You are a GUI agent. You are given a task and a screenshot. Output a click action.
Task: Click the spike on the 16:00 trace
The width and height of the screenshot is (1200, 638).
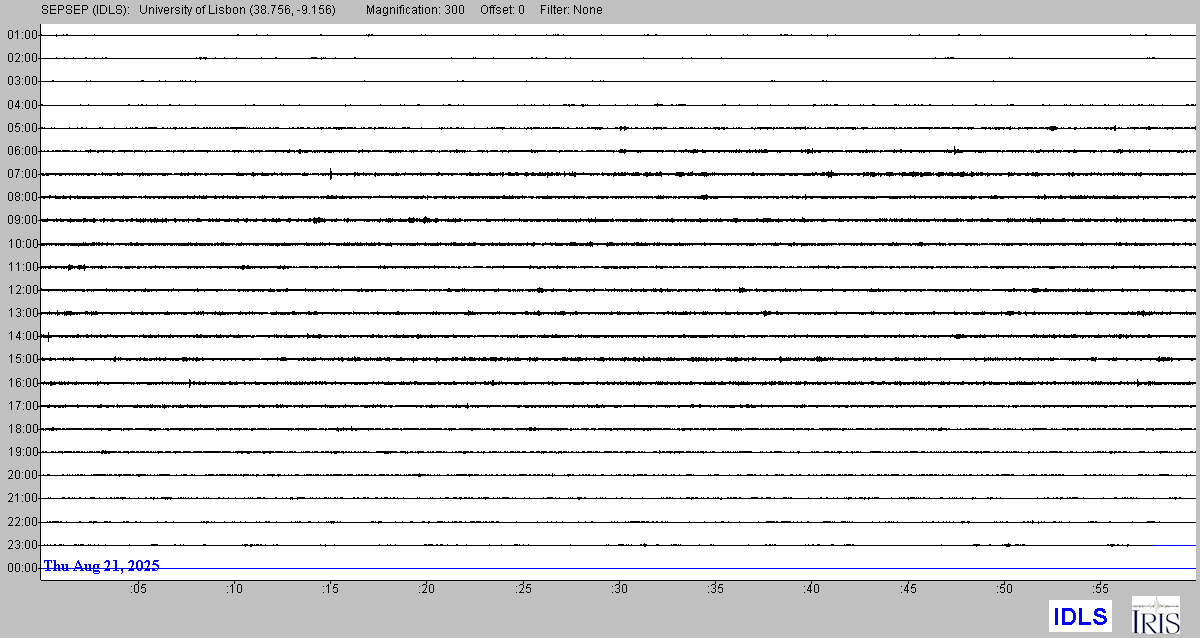coord(190,382)
